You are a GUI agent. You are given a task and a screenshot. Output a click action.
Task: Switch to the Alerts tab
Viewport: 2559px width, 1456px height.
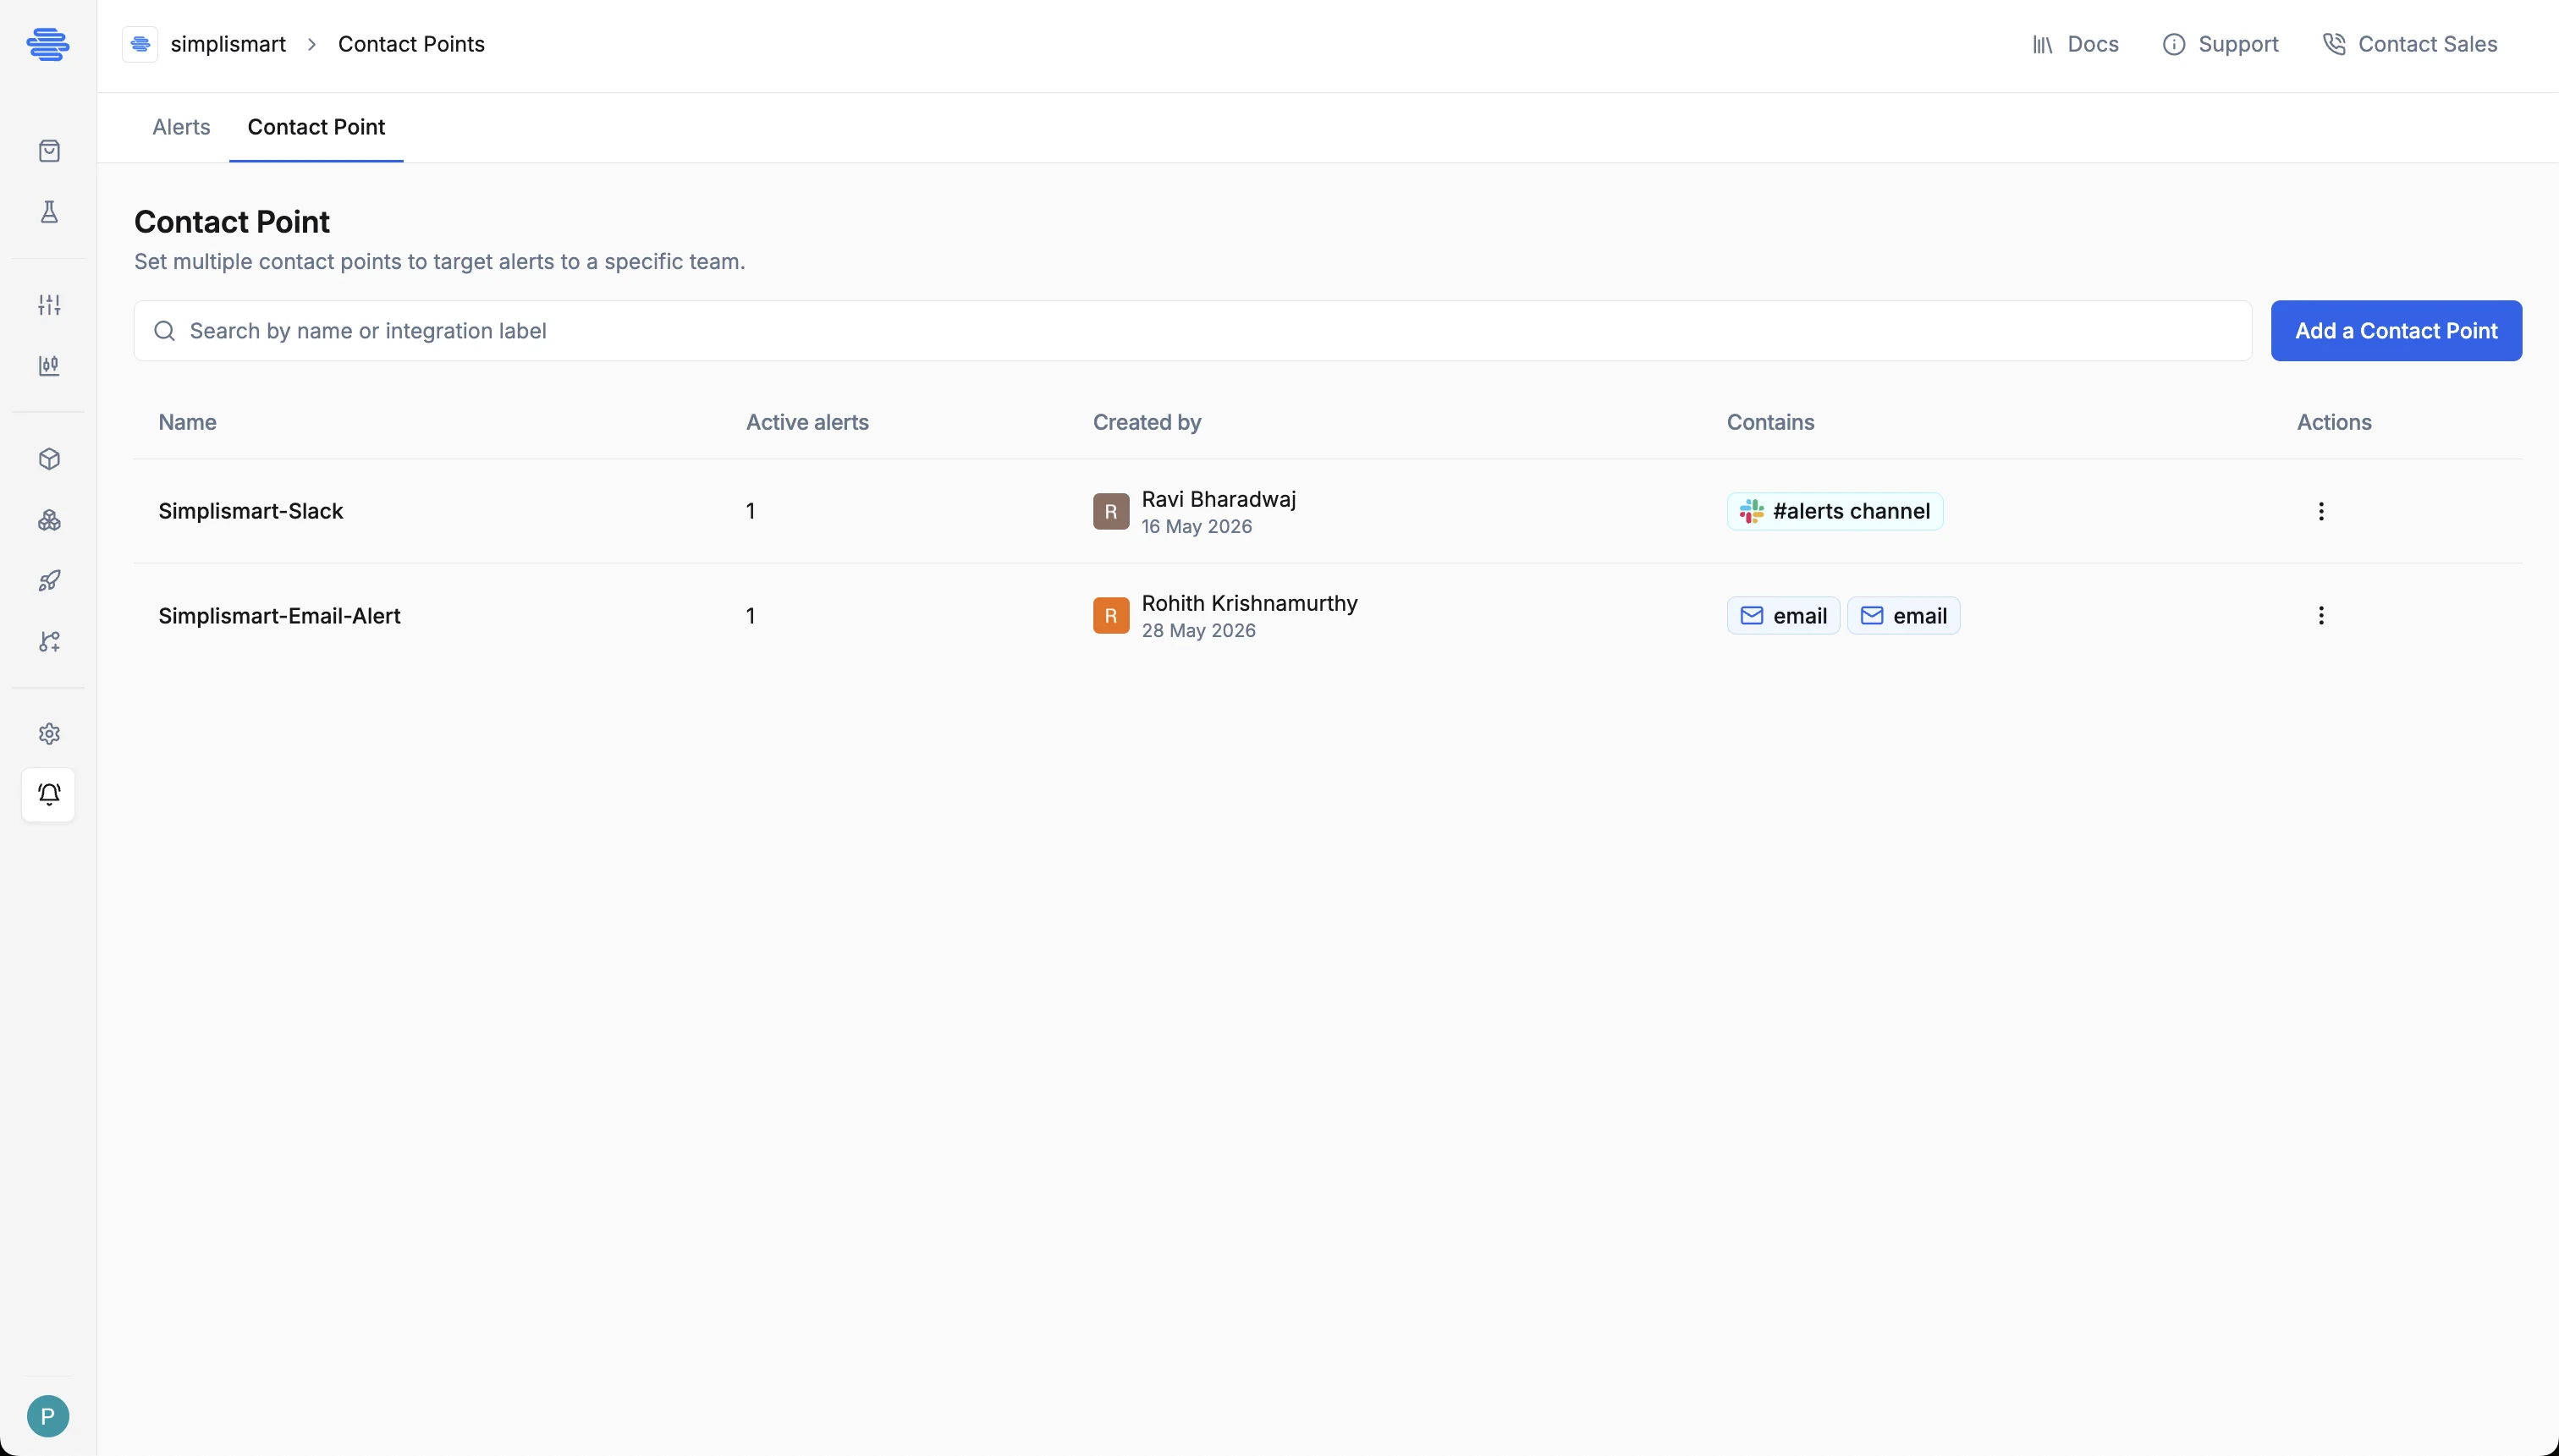point(181,127)
